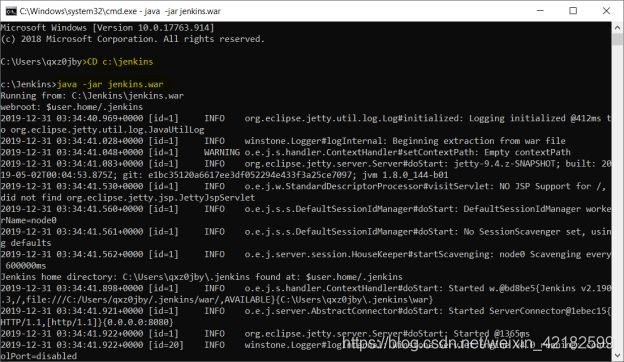Click the 'Jenkins home directory' line

201,277
